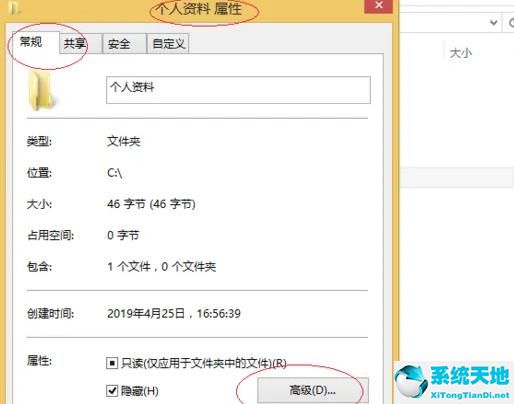This screenshot has height=404, width=514.
Task: Select the location value C:\
Action: click(x=115, y=173)
